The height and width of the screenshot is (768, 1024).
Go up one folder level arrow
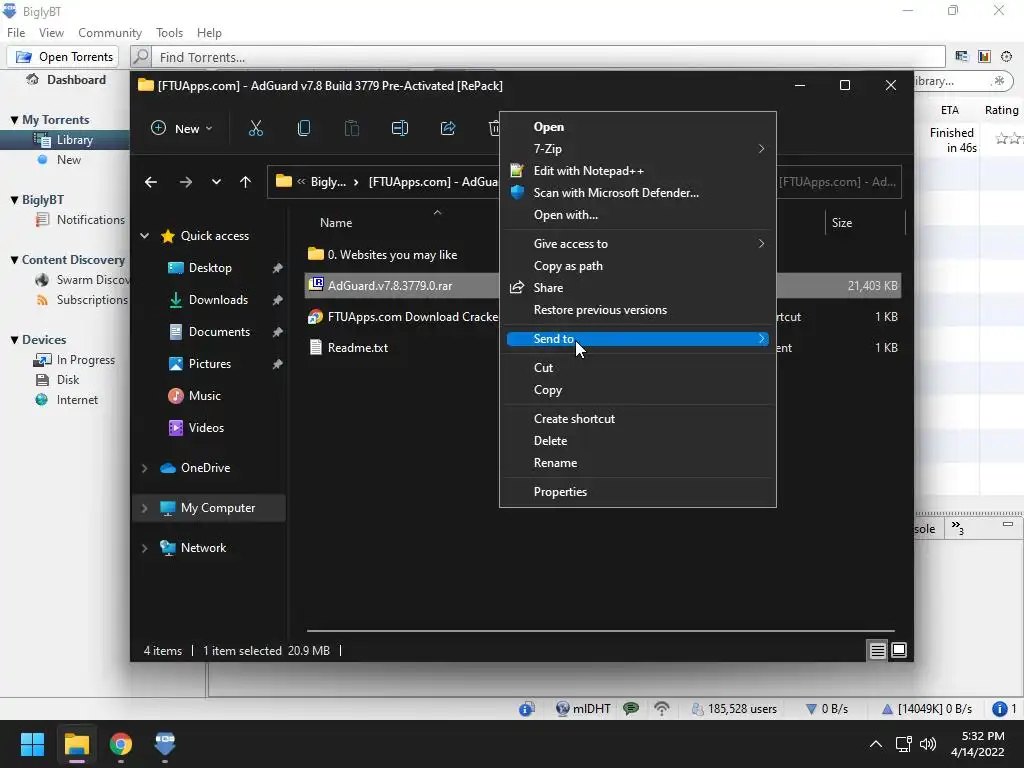pos(246,182)
